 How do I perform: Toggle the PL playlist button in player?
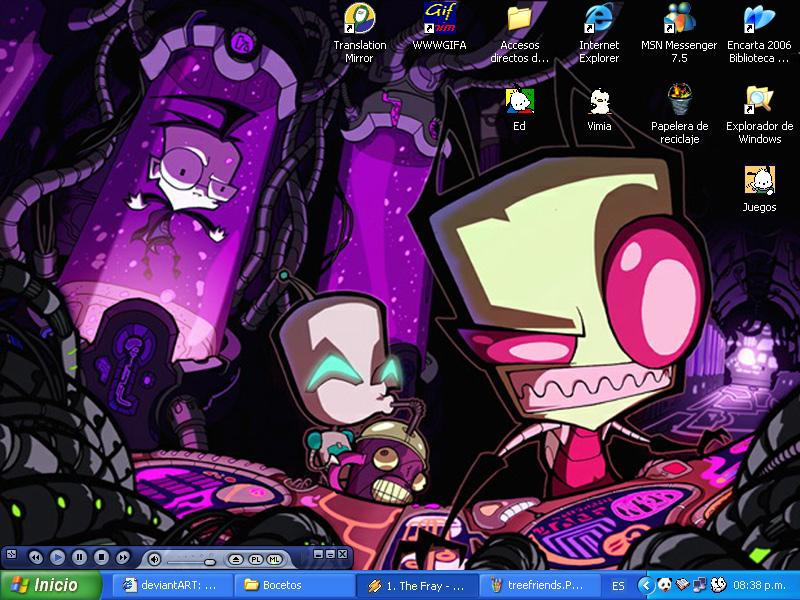tap(256, 559)
